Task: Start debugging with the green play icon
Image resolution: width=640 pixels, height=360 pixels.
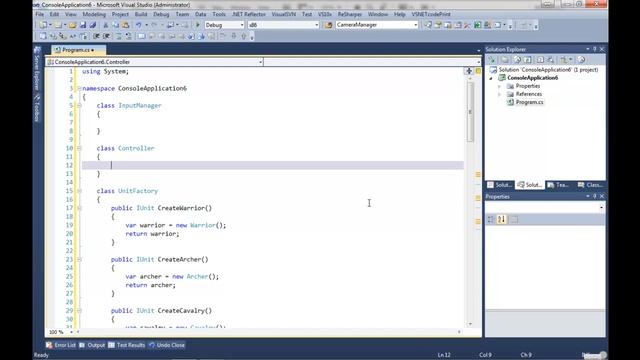Action: click(x=198, y=25)
